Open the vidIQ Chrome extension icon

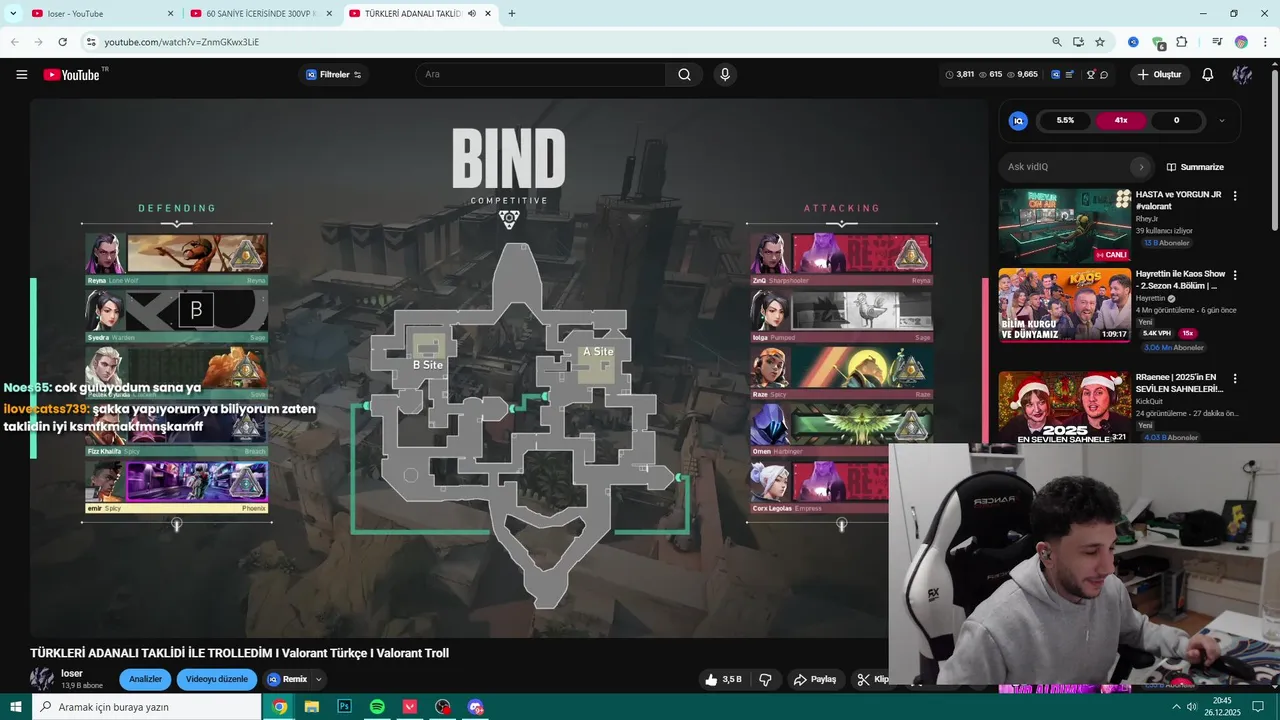pos(1133,42)
